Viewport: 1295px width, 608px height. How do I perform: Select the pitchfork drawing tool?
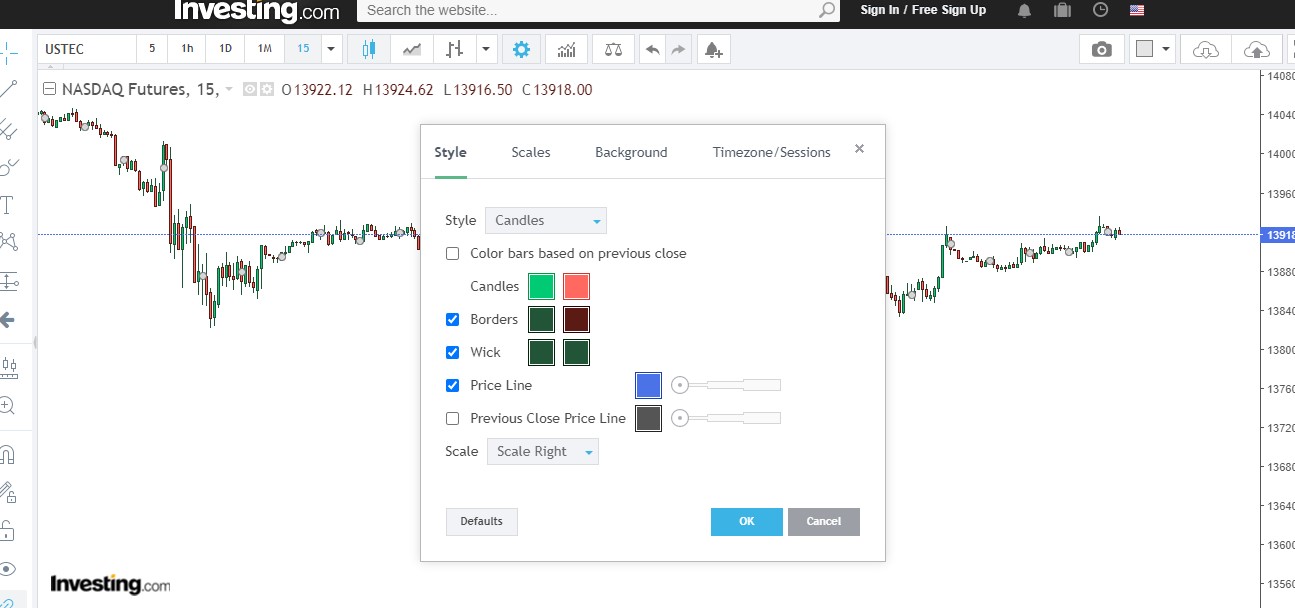tap(8, 128)
